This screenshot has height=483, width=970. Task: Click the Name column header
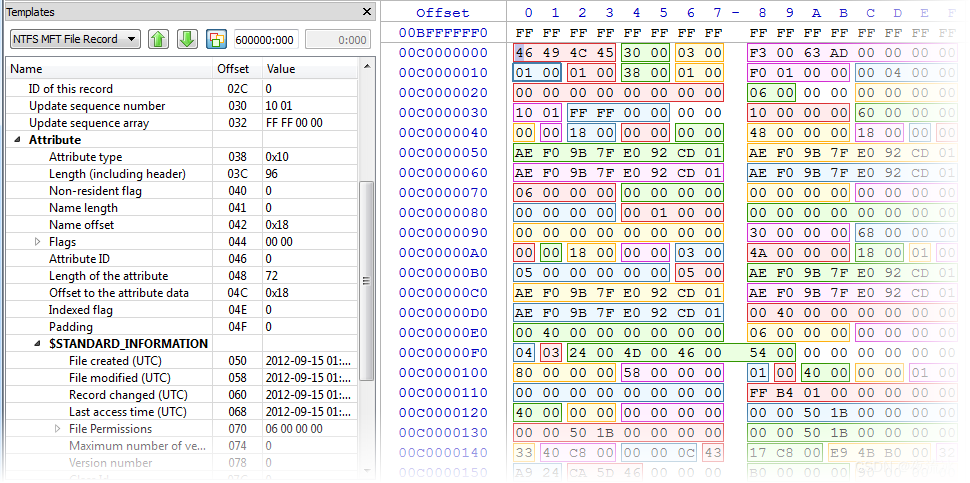109,69
